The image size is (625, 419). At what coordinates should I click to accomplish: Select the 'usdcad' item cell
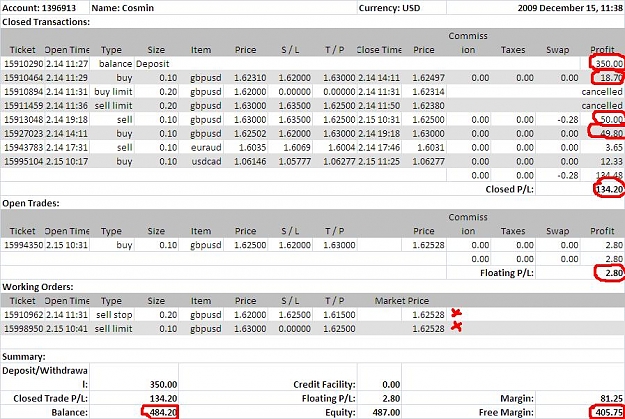pos(206,161)
